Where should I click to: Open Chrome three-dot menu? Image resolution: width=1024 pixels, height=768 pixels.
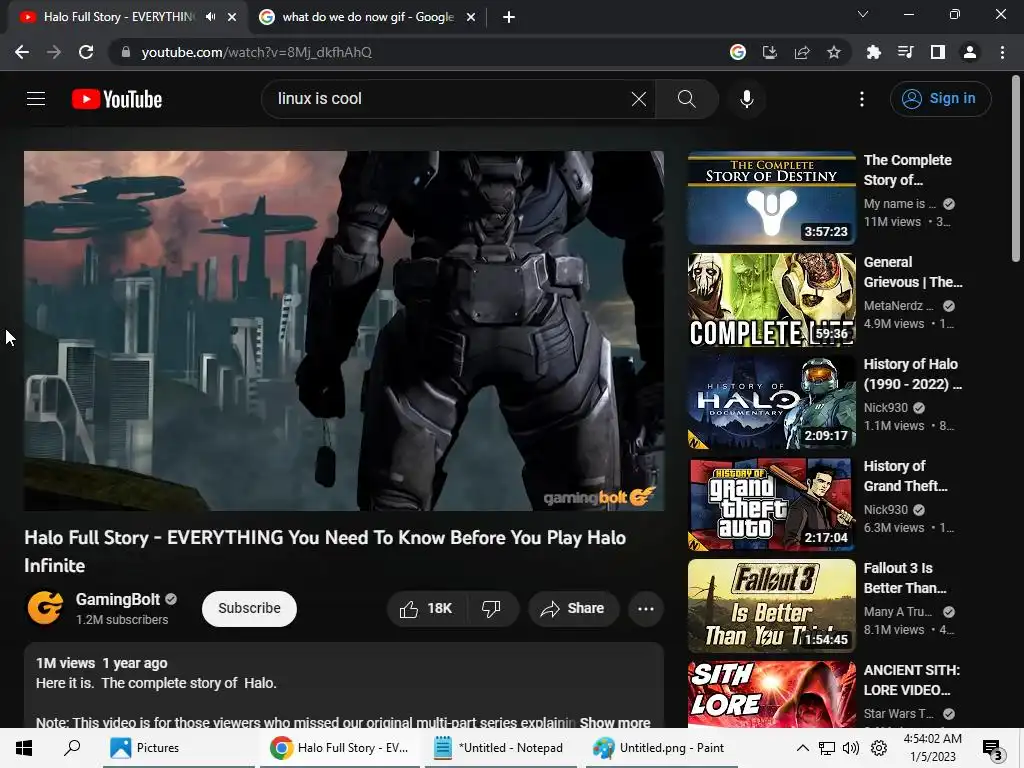(x=1002, y=52)
